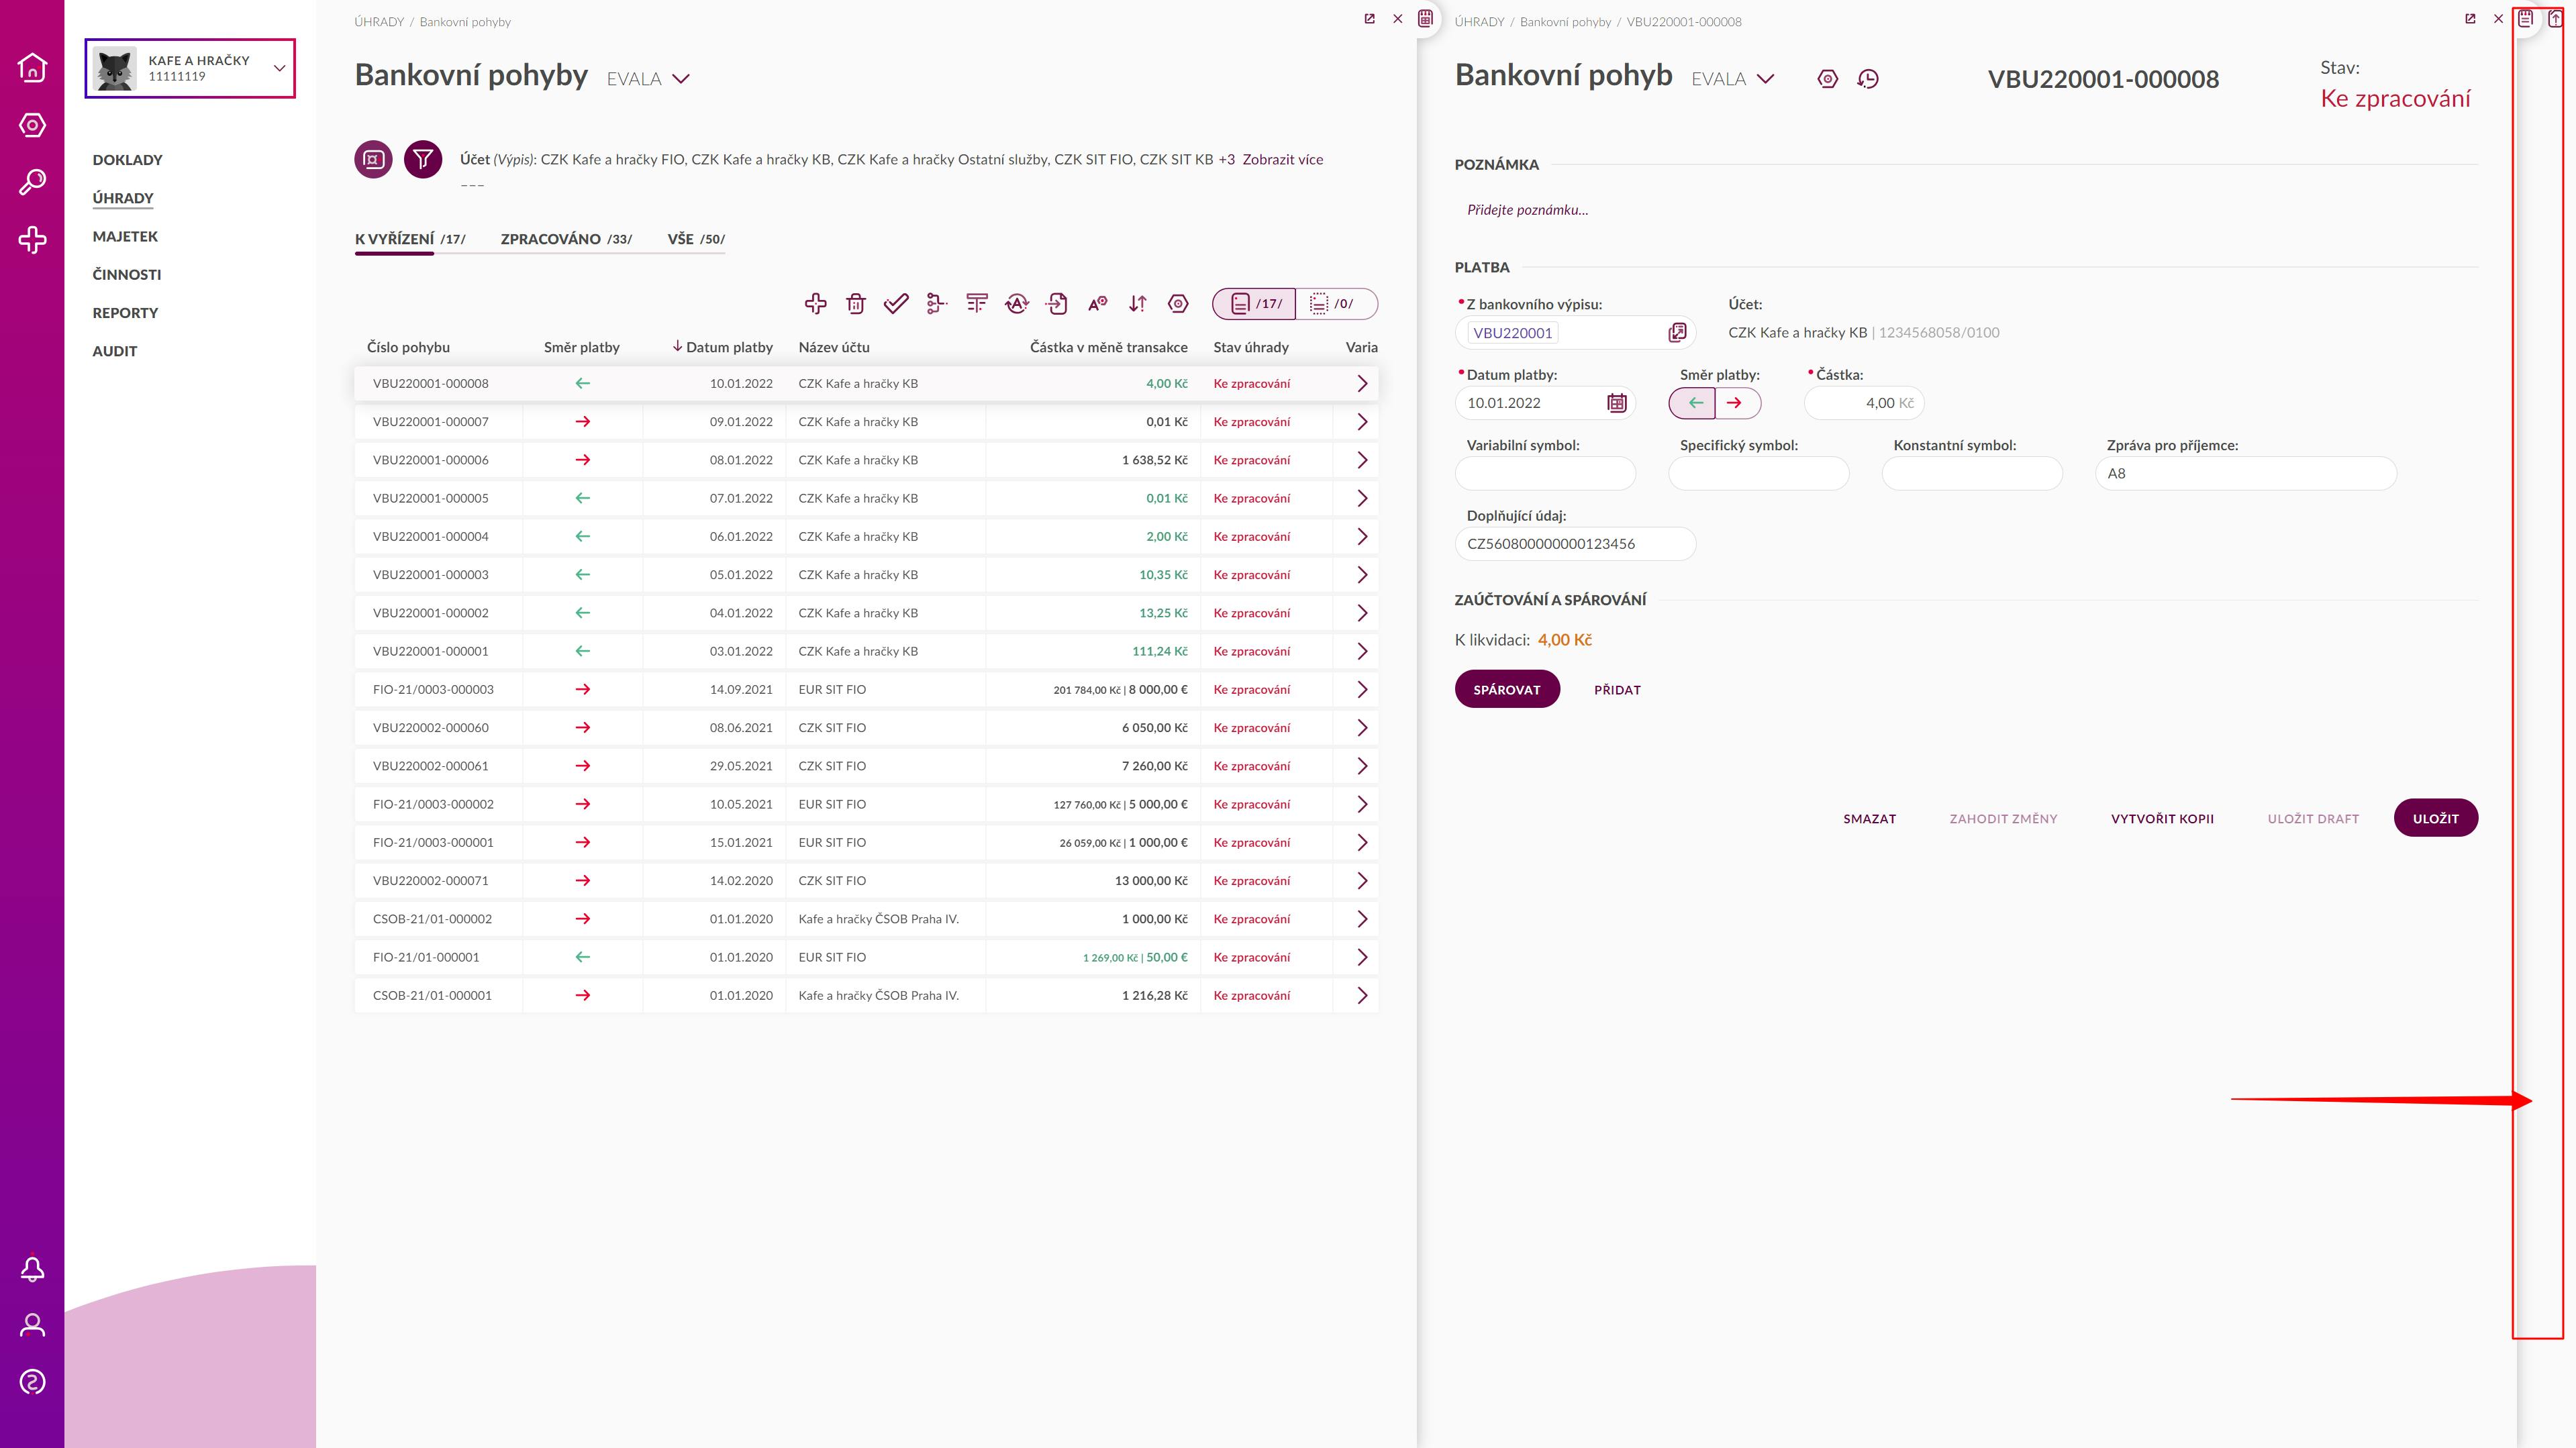The height and width of the screenshot is (1448, 2576).
Task: Open list settings hexagon icon in toolbar
Action: tap(1178, 303)
